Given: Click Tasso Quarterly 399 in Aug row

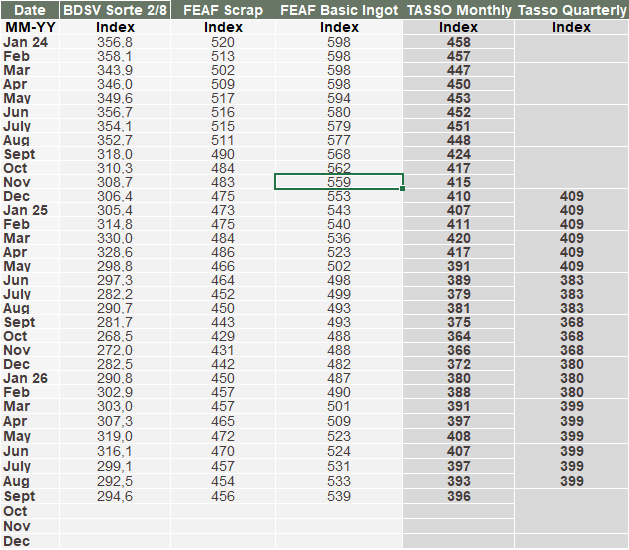Looking at the screenshot, I should (572, 481).
